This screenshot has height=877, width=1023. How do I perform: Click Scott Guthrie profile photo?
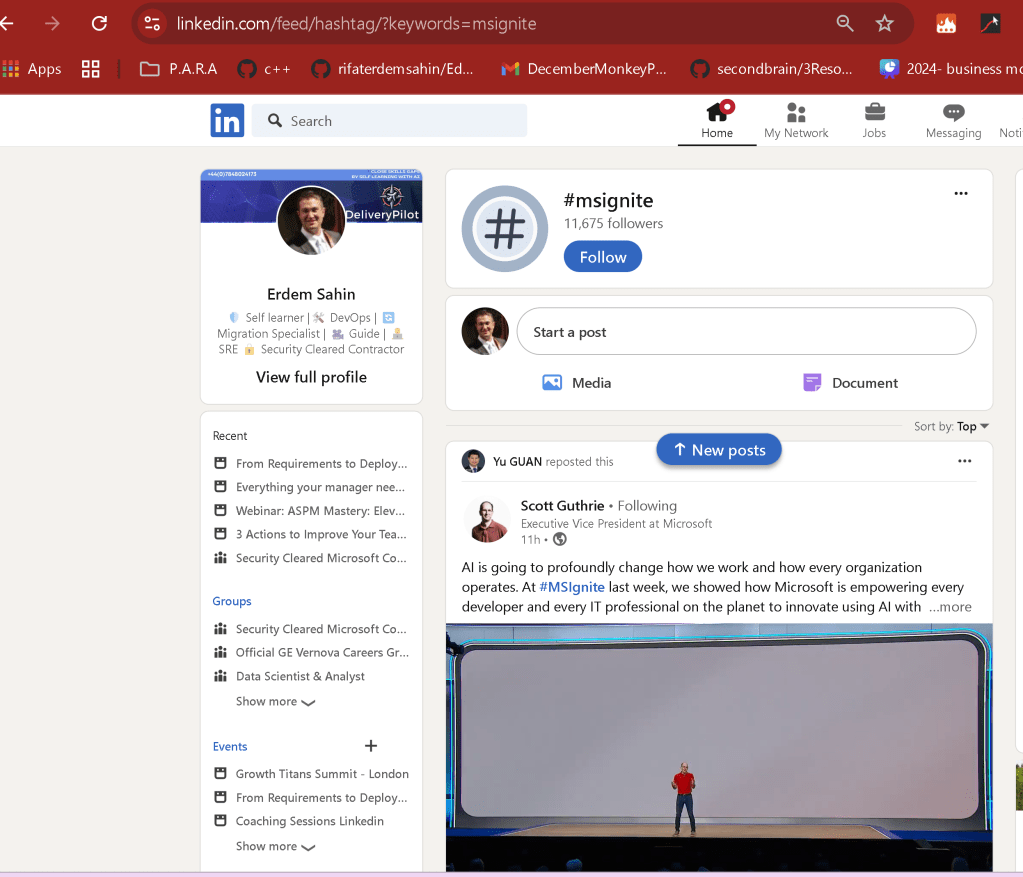tap(487, 520)
